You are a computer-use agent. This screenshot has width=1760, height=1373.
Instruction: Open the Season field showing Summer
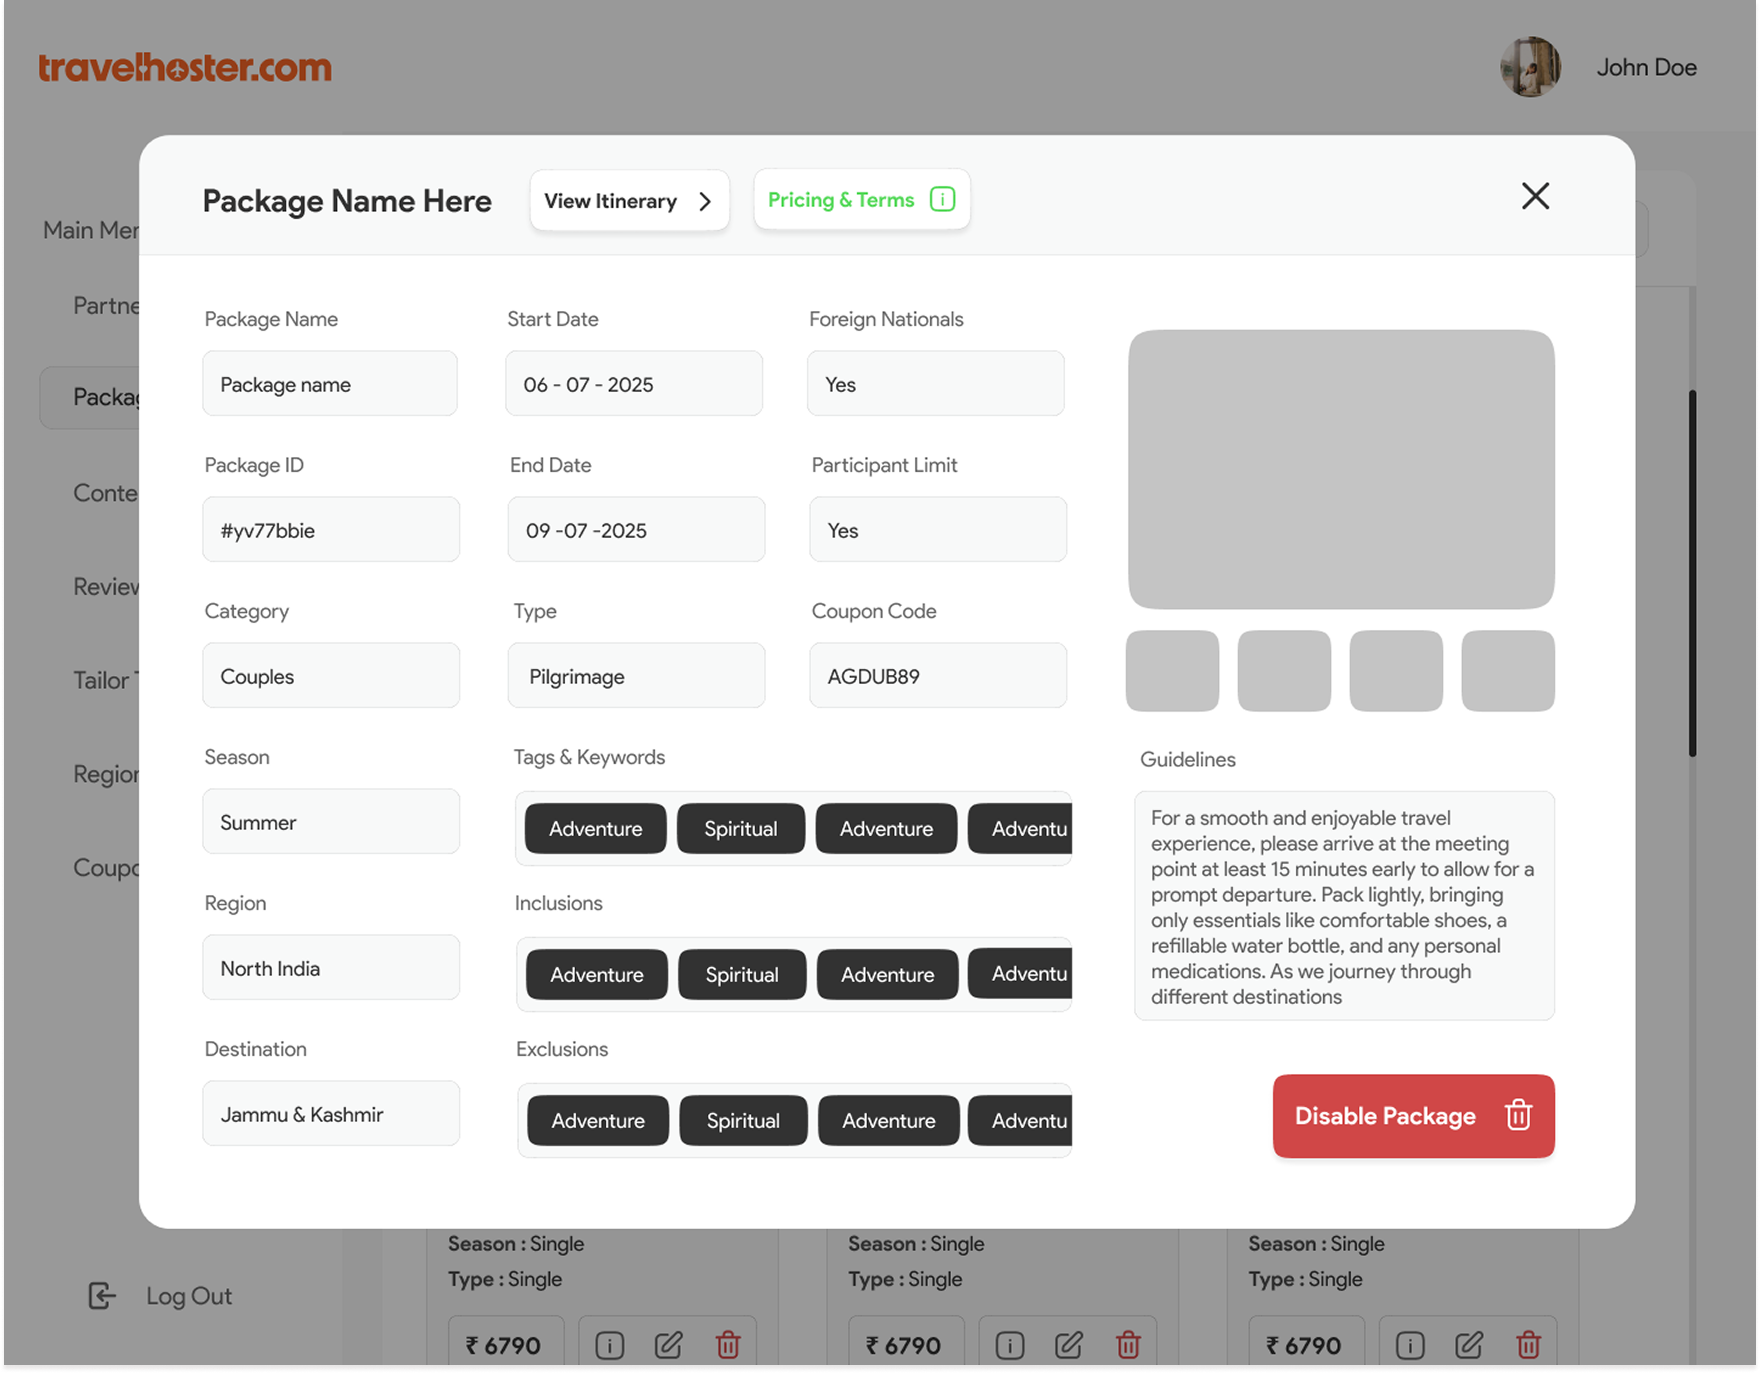point(331,822)
